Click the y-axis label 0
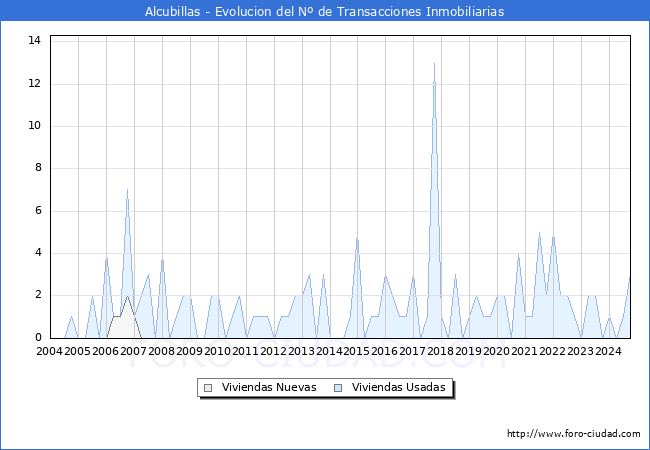 [x=39, y=337]
